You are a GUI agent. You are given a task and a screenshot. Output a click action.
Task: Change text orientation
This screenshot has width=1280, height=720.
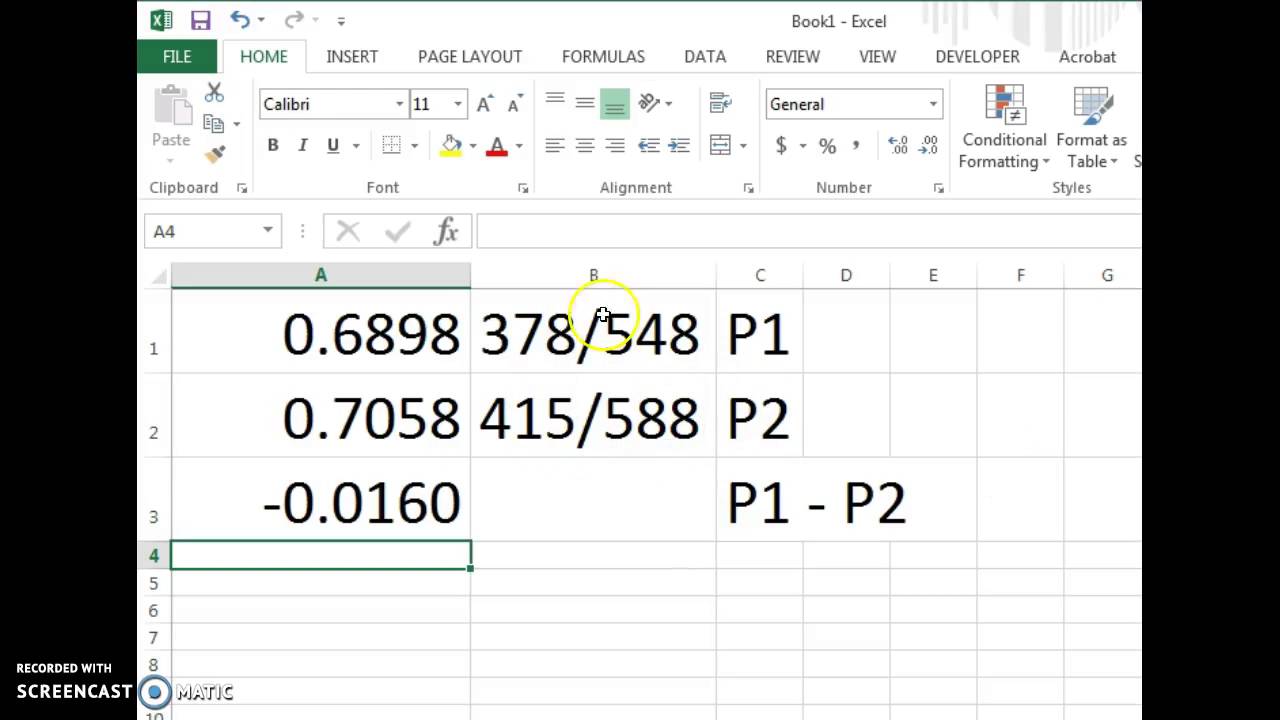point(649,103)
